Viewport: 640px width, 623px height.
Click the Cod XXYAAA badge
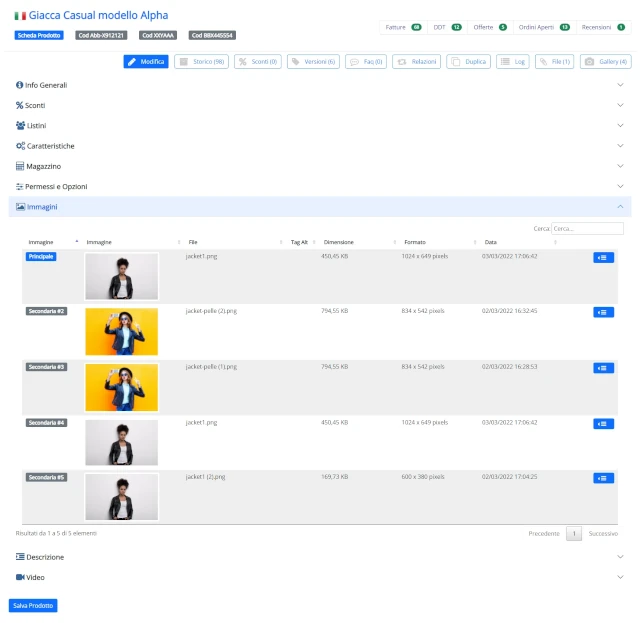(158, 36)
